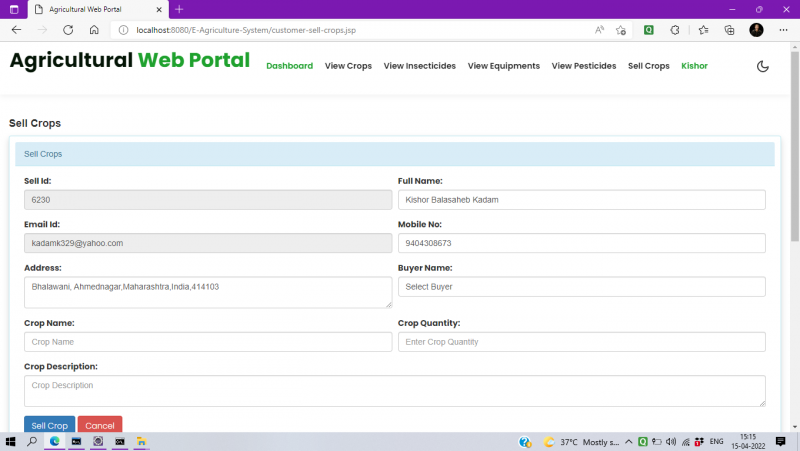Open volume control in system tray
Viewport: 800px width, 451px height.
(671, 442)
